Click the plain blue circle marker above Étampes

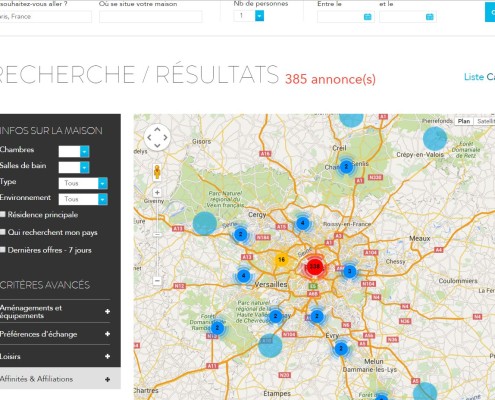pos(270,345)
